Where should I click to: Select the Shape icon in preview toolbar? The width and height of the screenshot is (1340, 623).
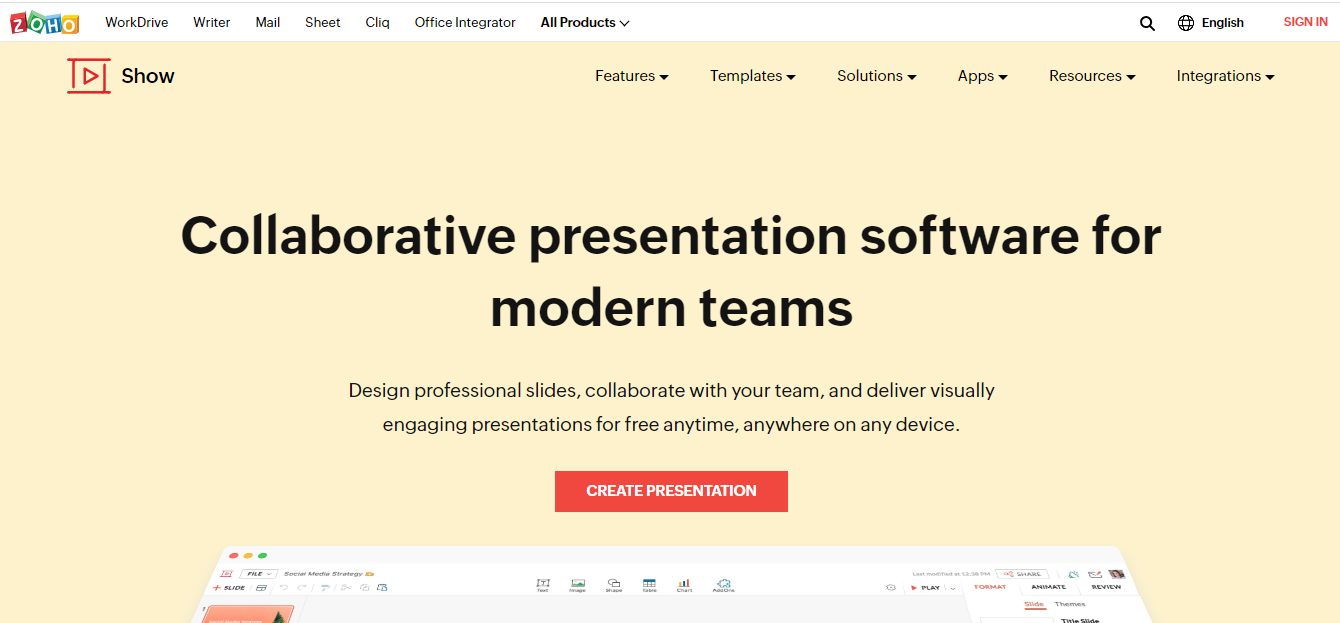(x=614, y=584)
